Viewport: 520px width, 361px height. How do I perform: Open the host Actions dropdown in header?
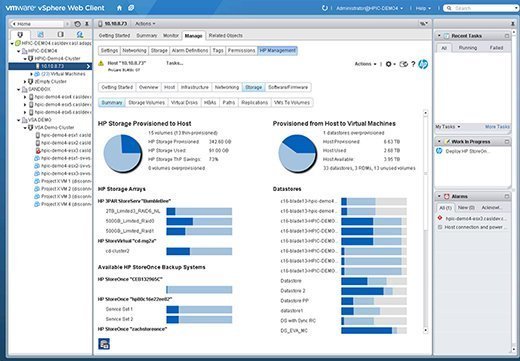145,24
